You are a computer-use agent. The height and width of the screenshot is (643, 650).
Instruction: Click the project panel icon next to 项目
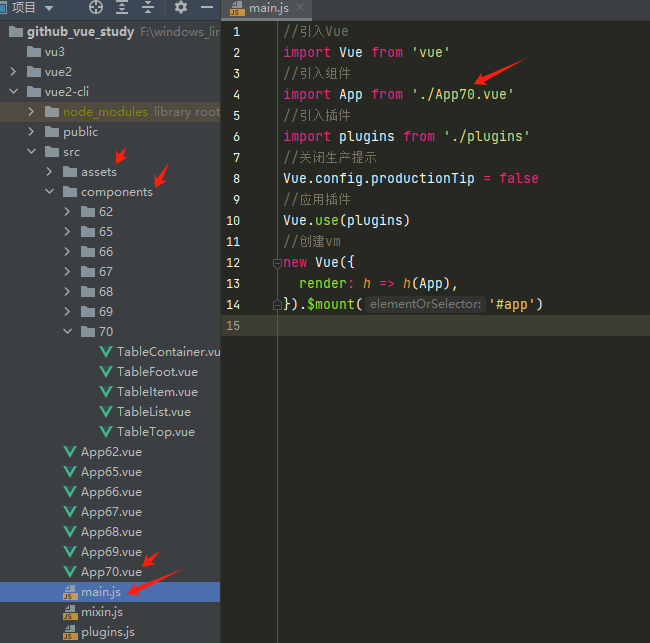(x=2, y=7)
